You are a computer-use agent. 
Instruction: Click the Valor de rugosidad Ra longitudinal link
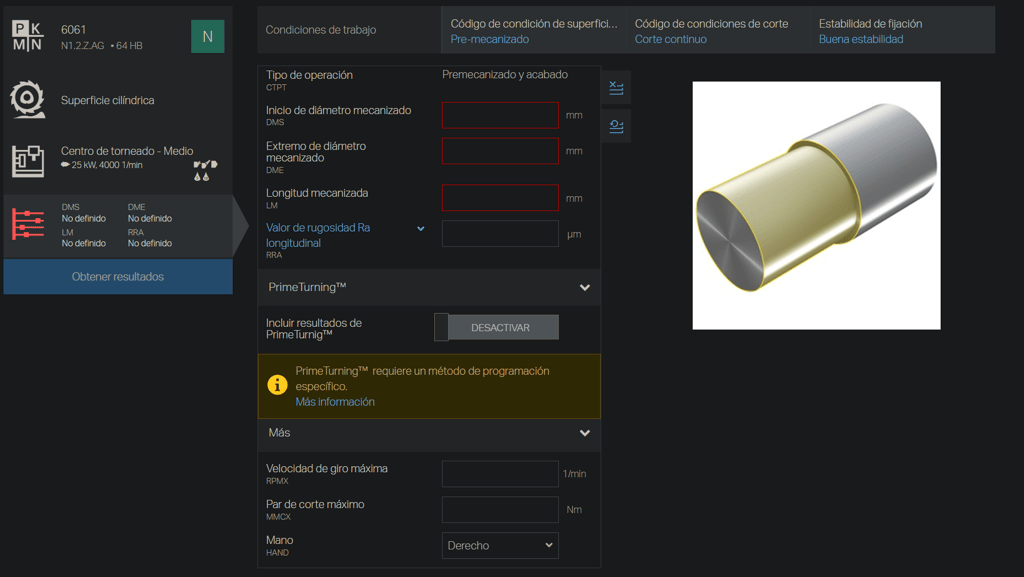coord(318,235)
